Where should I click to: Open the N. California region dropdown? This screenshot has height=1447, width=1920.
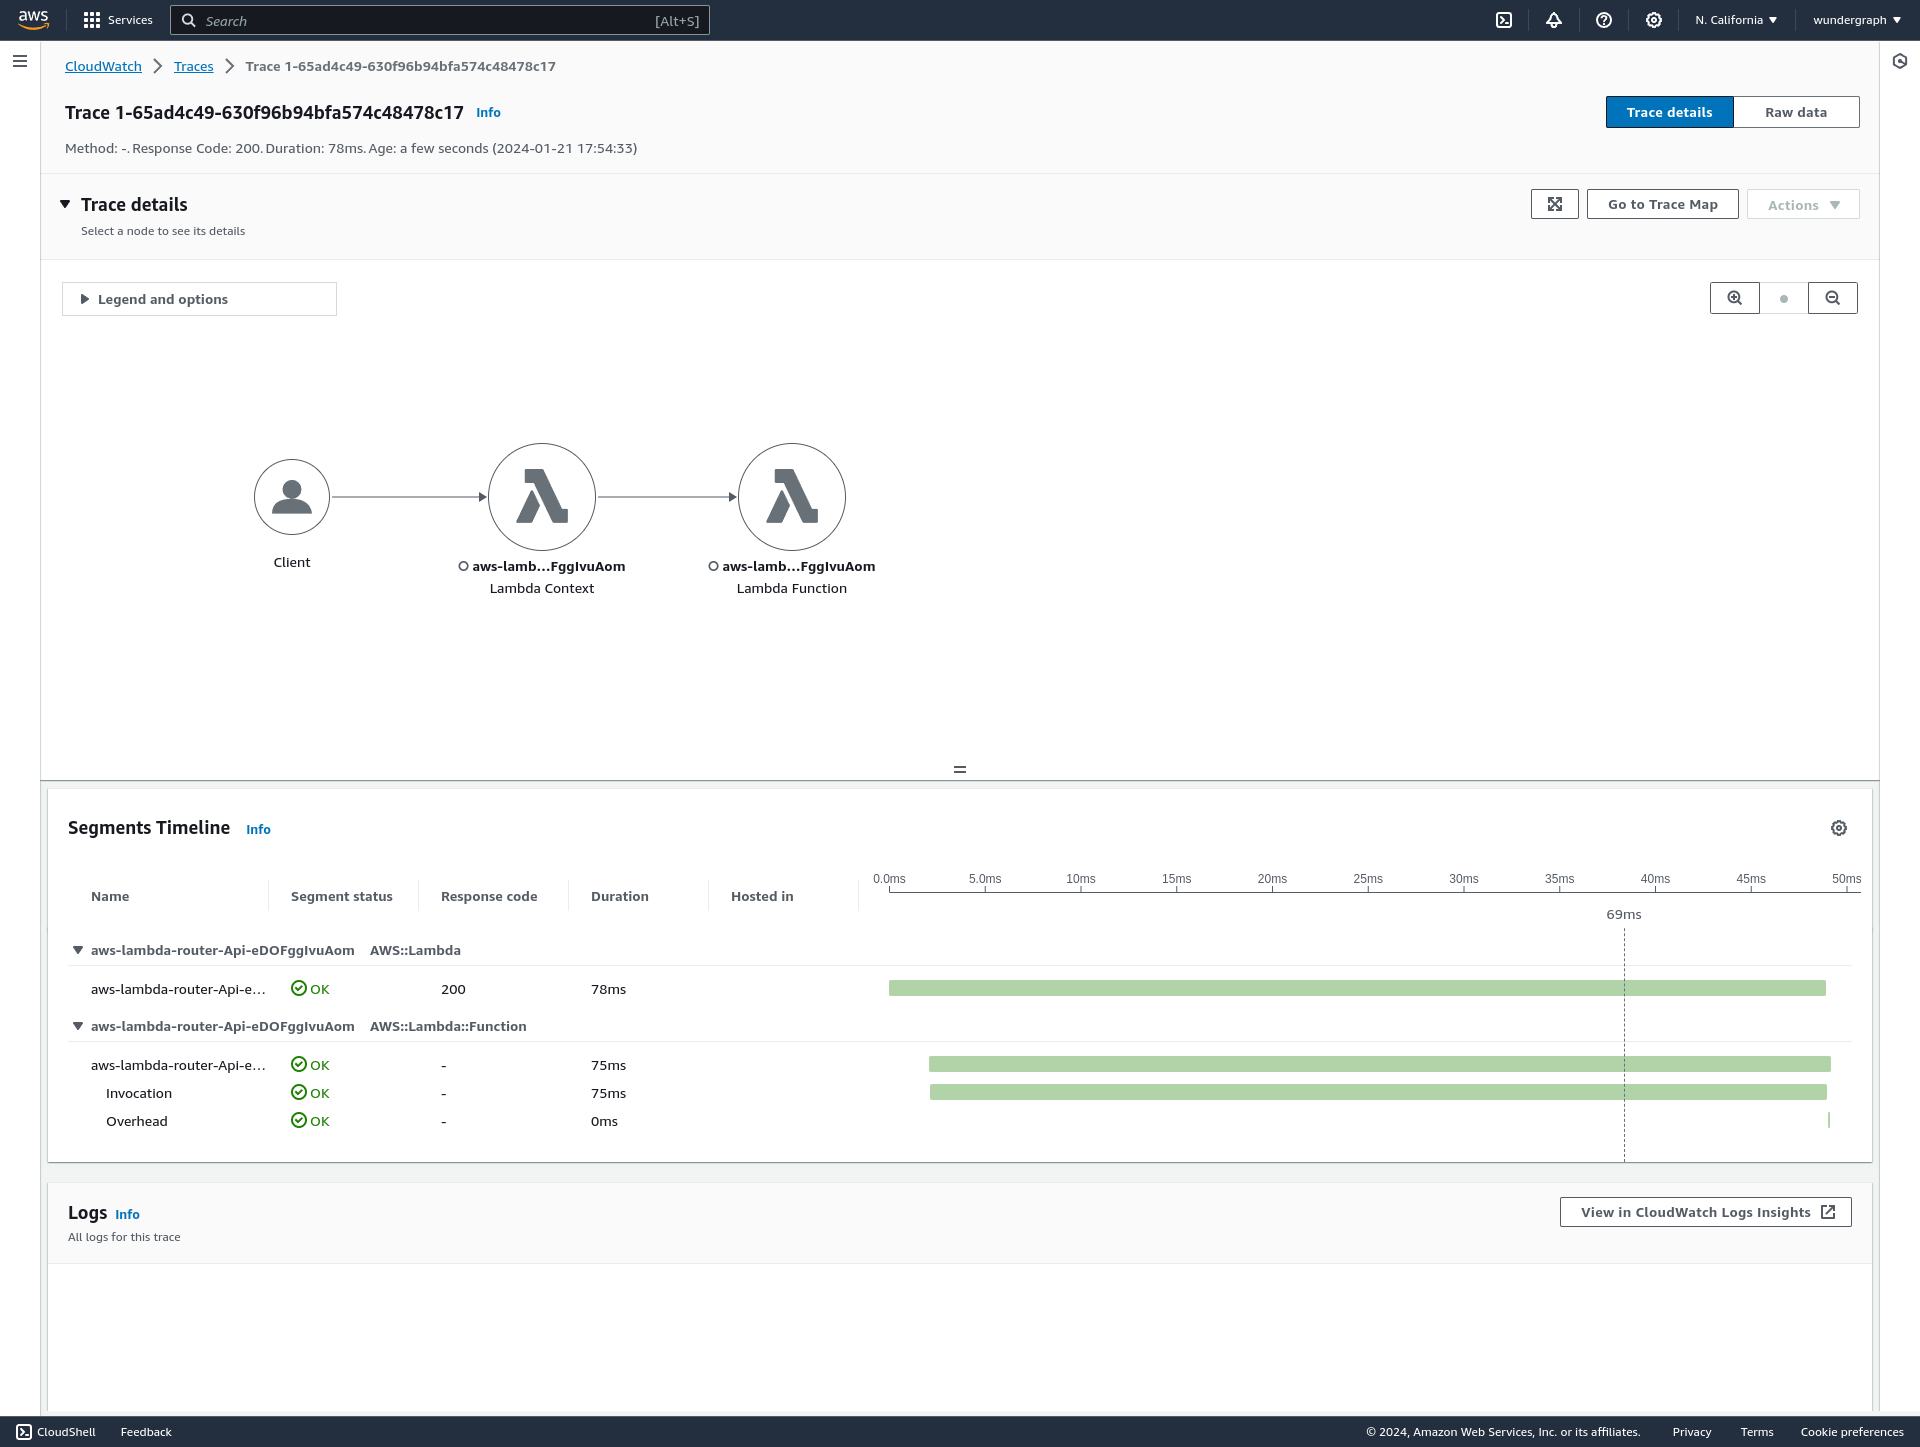click(1735, 20)
